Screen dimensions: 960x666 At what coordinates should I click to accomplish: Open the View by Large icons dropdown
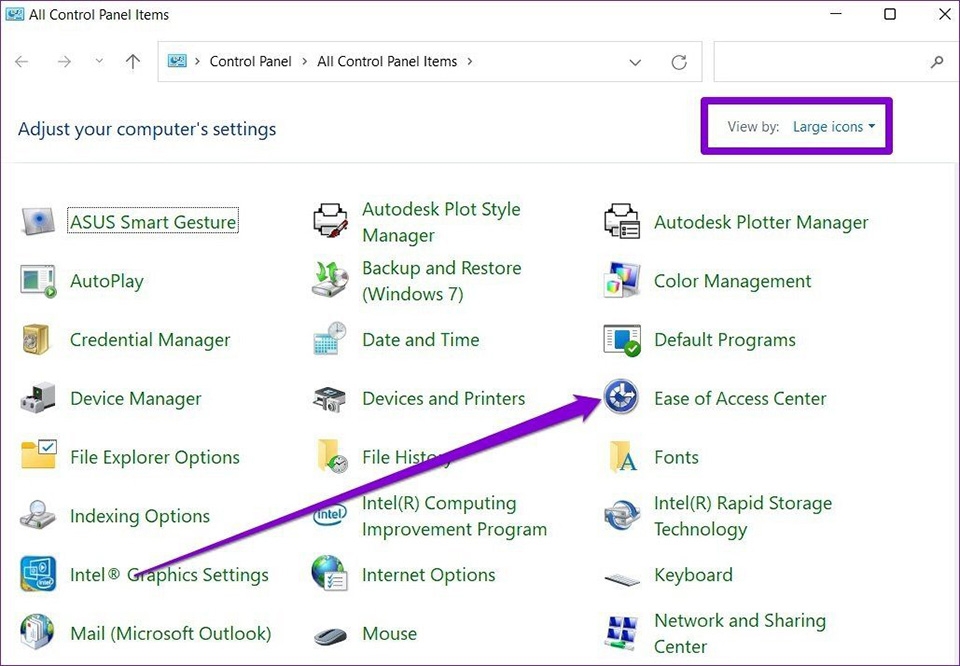833,126
